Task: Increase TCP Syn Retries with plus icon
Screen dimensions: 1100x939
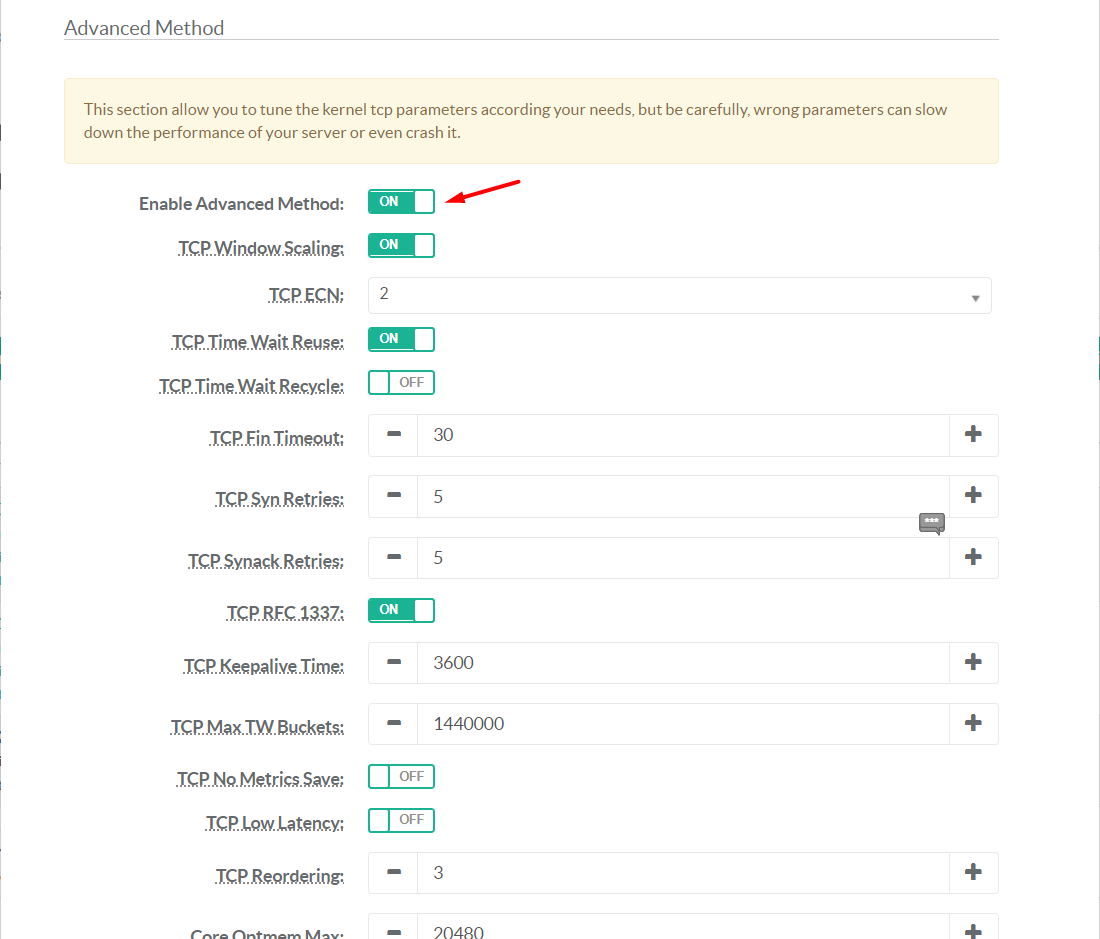Action: 973,496
